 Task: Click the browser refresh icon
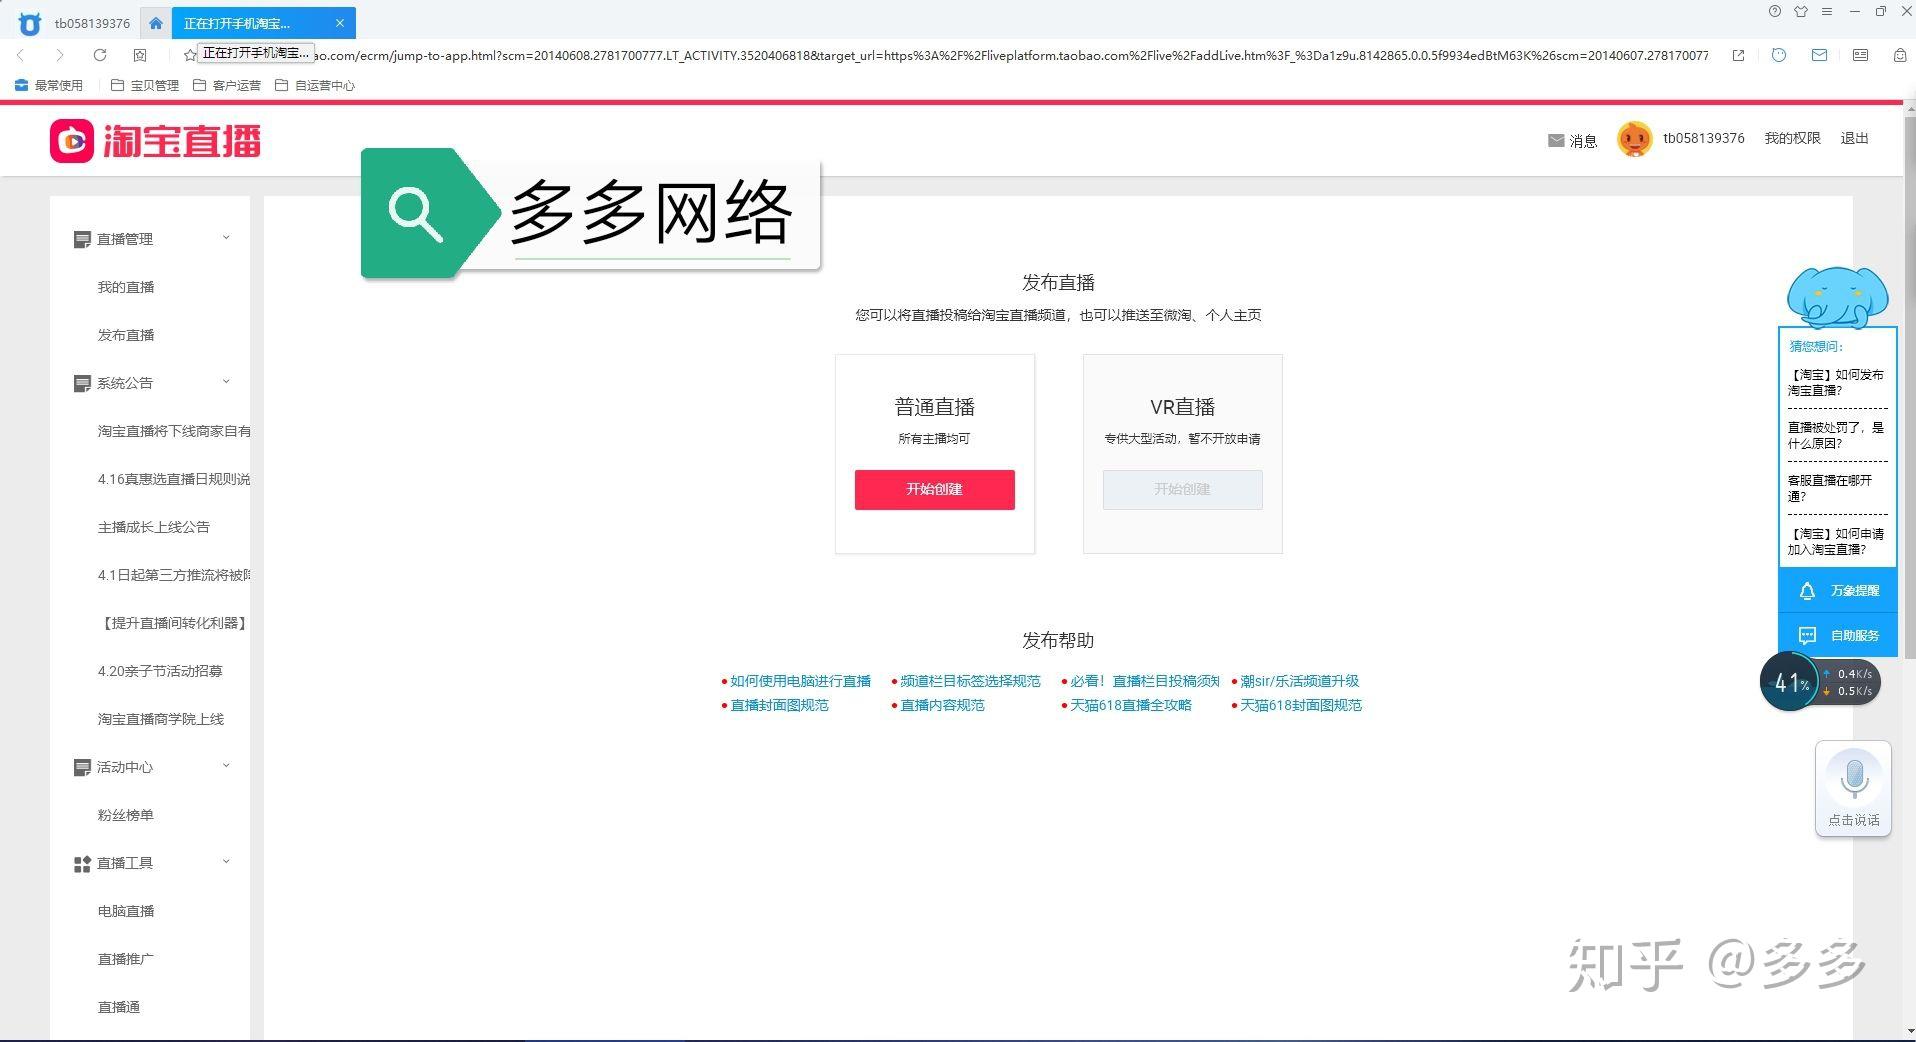(100, 55)
